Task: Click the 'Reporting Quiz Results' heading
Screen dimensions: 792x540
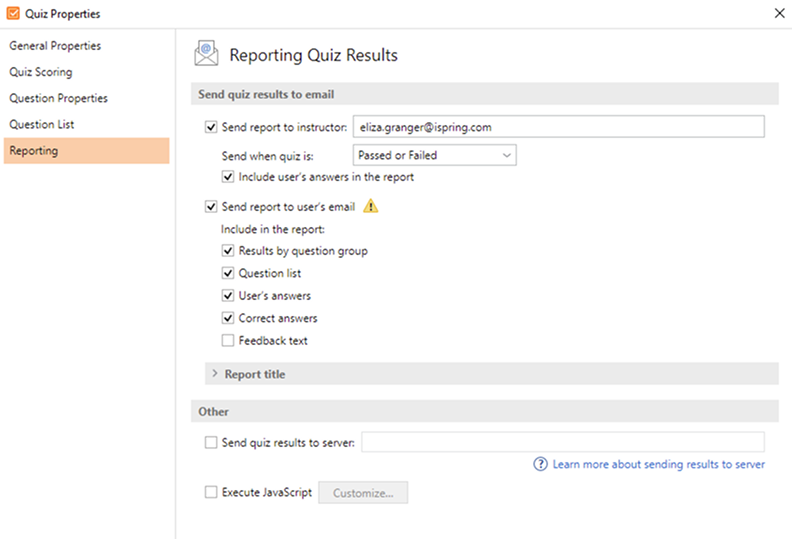Action: (314, 55)
